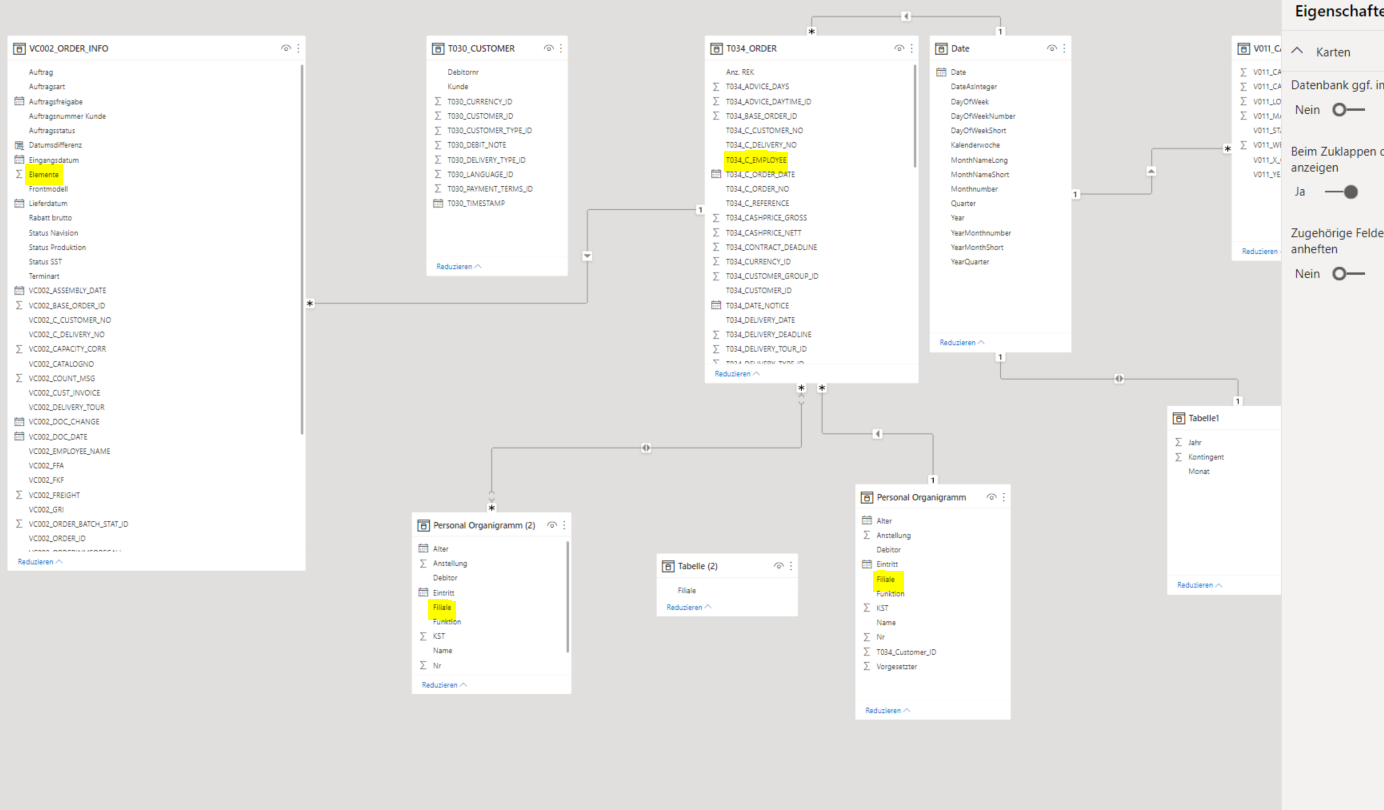Select filter arrow between Date and V011 table

pyautogui.click(x=1151, y=171)
